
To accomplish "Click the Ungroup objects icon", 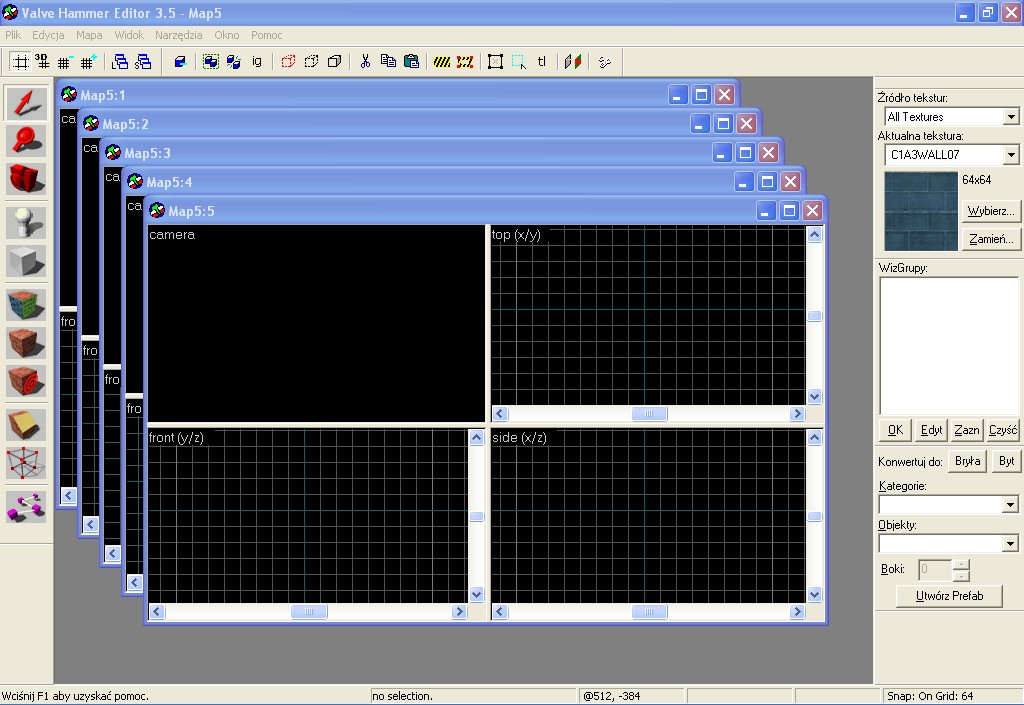I will click(234, 62).
